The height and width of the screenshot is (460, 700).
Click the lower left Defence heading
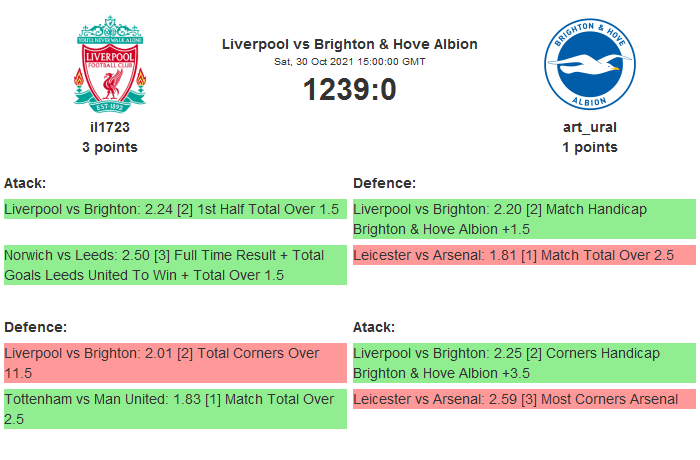coord(35,327)
